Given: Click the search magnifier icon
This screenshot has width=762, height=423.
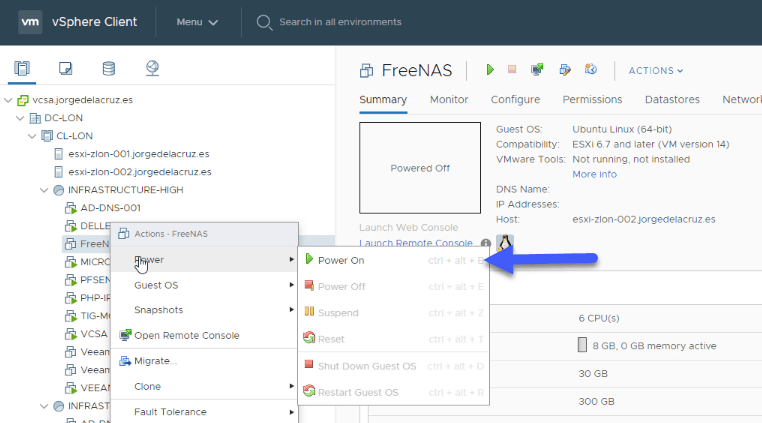Looking at the screenshot, I should coord(264,22).
